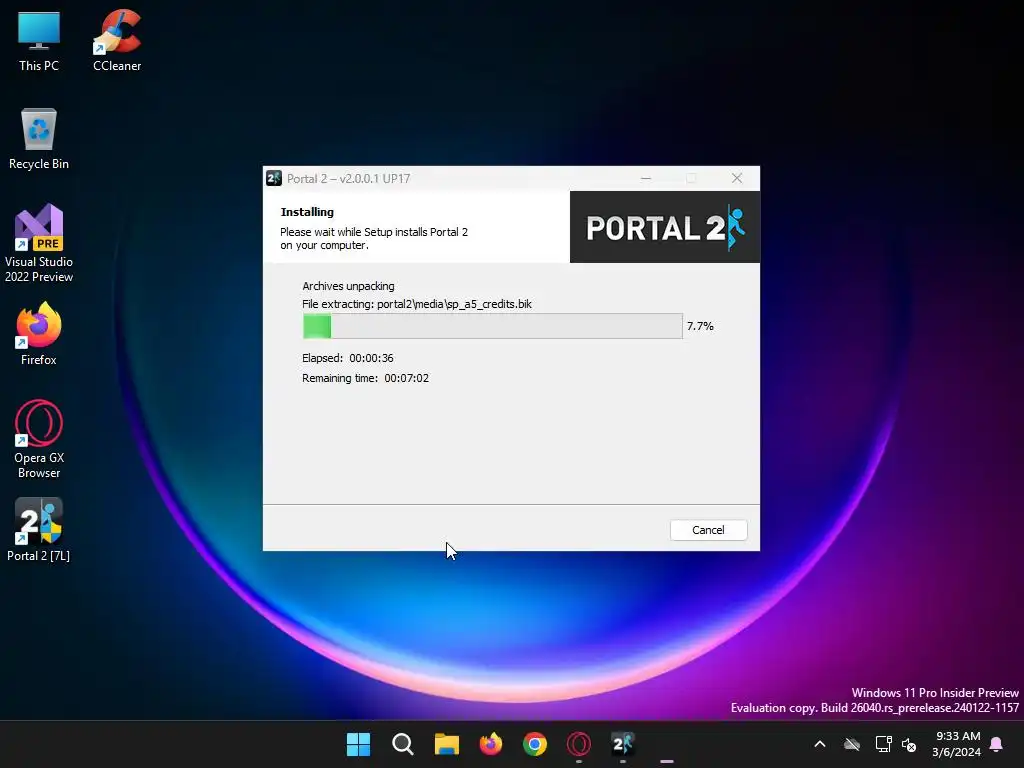Open notifications bell icon

[x=996, y=744]
